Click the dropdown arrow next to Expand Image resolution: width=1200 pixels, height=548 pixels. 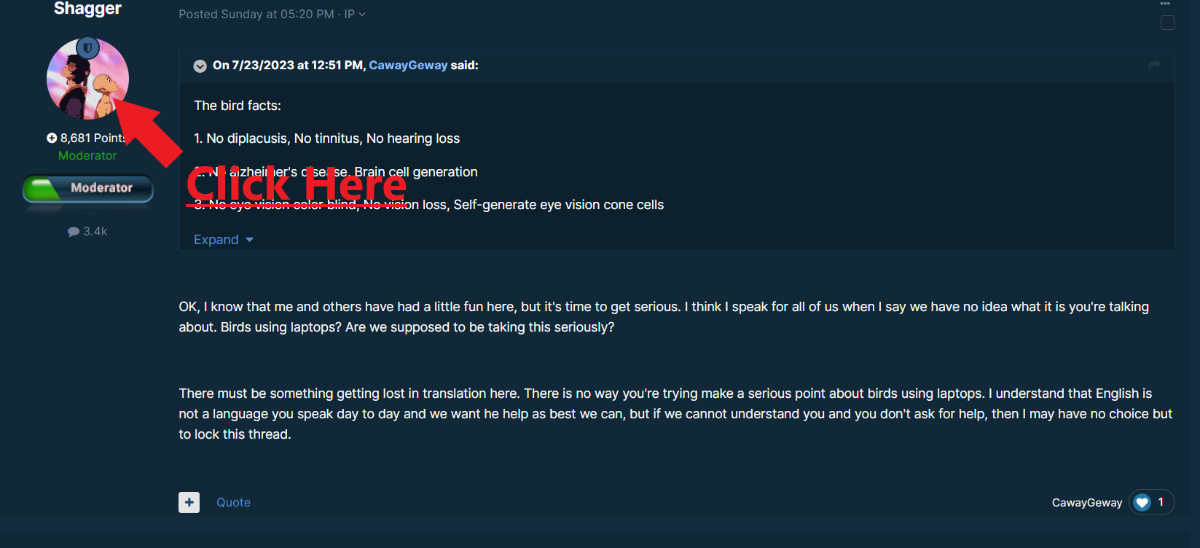point(250,240)
